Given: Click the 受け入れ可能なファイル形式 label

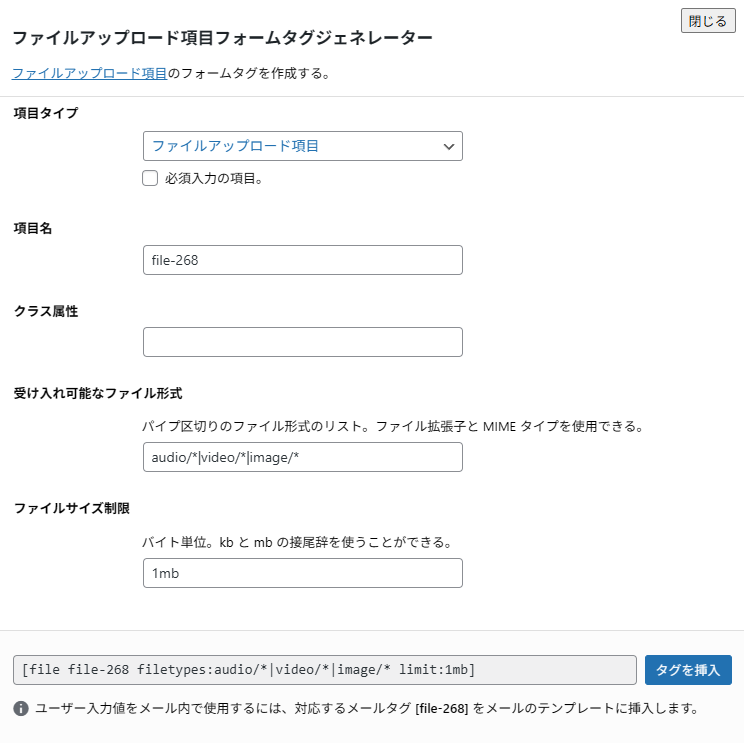Looking at the screenshot, I should (98, 393).
